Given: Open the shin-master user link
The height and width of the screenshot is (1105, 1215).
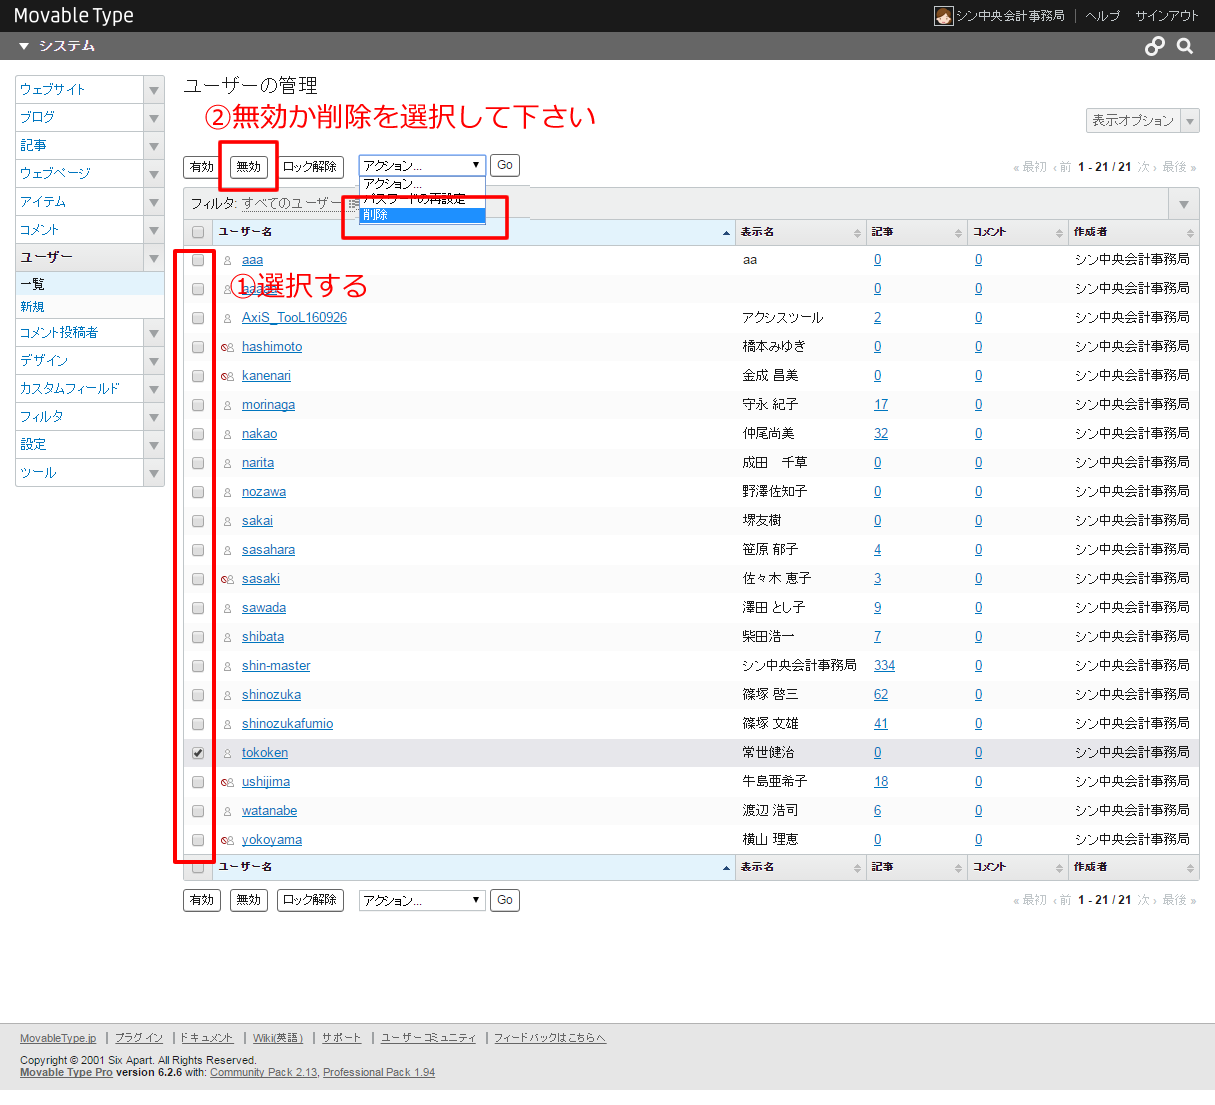Looking at the screenshot, I should pyautogui.click(x=276, y=666).
